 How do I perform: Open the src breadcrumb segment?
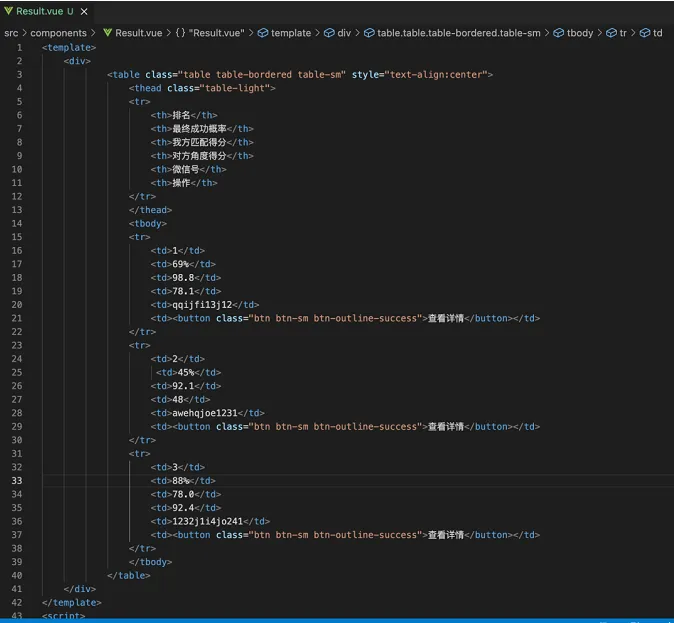tap(11, 33)
